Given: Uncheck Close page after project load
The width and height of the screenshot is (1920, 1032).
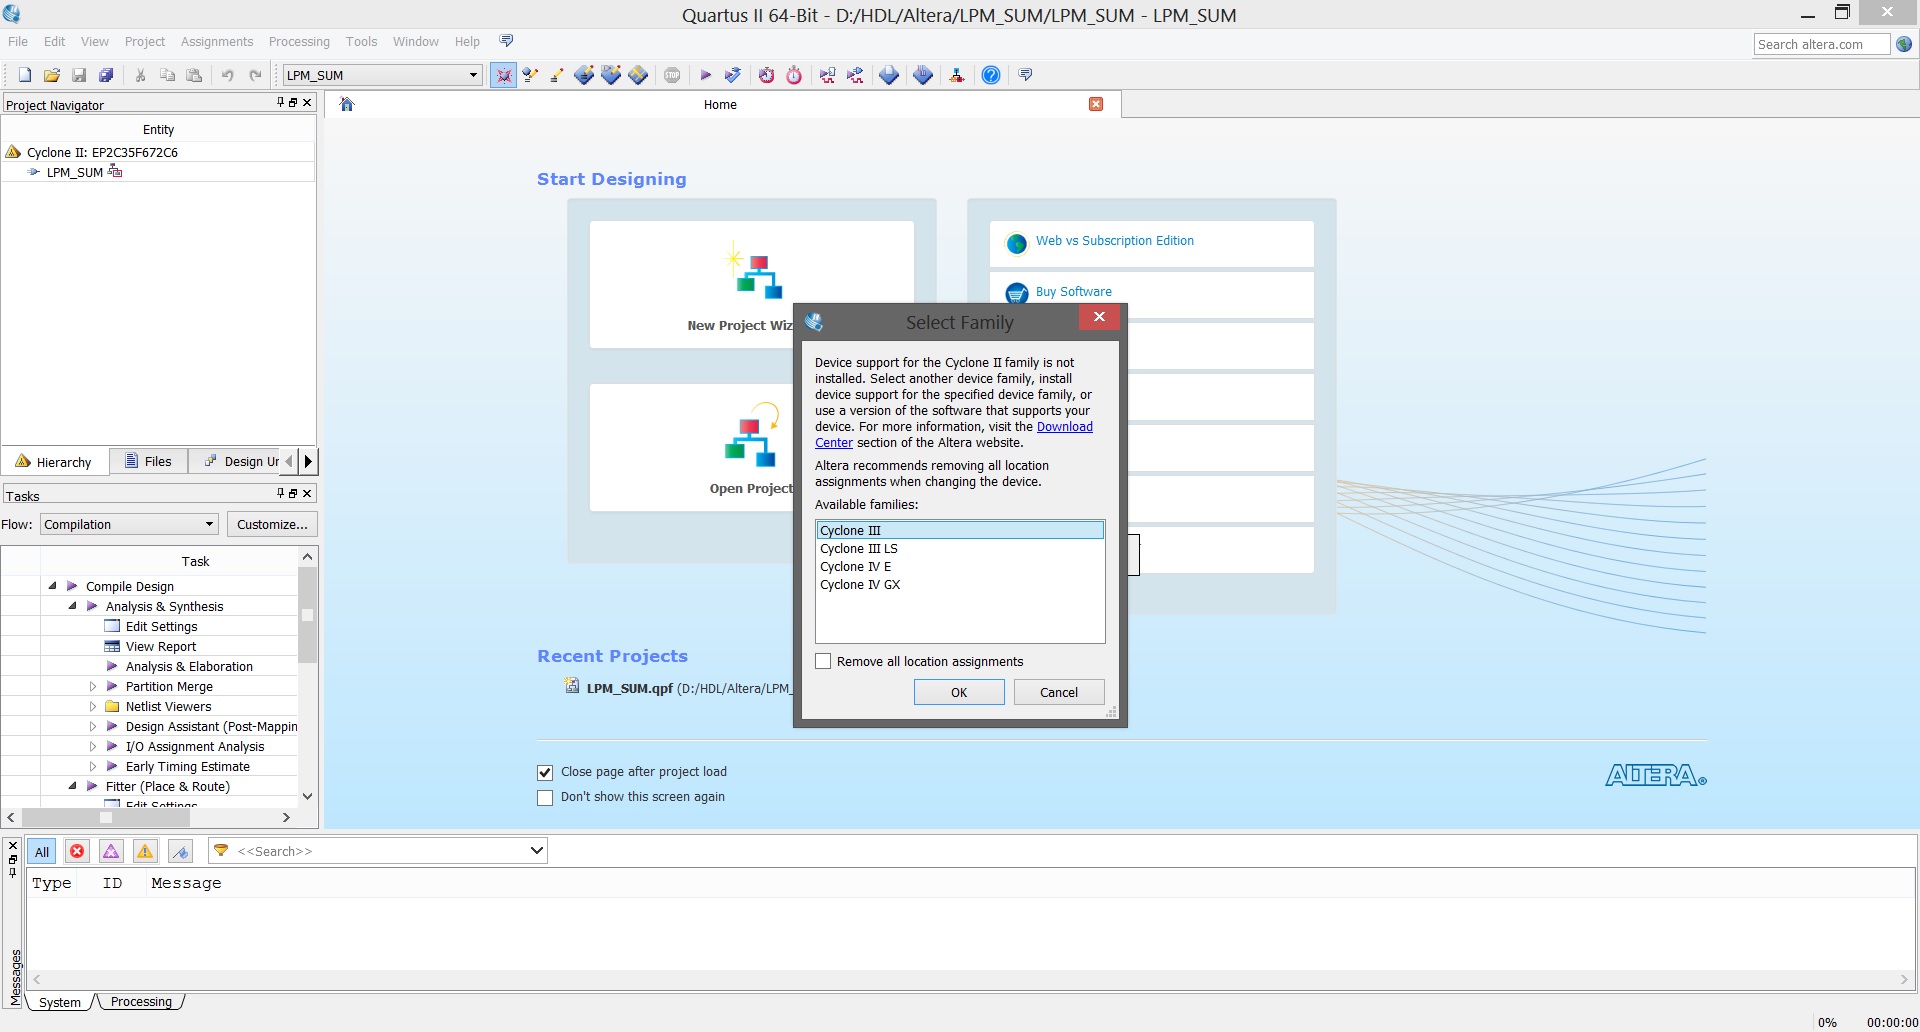Looking at the screenshot, I should 545,772.
